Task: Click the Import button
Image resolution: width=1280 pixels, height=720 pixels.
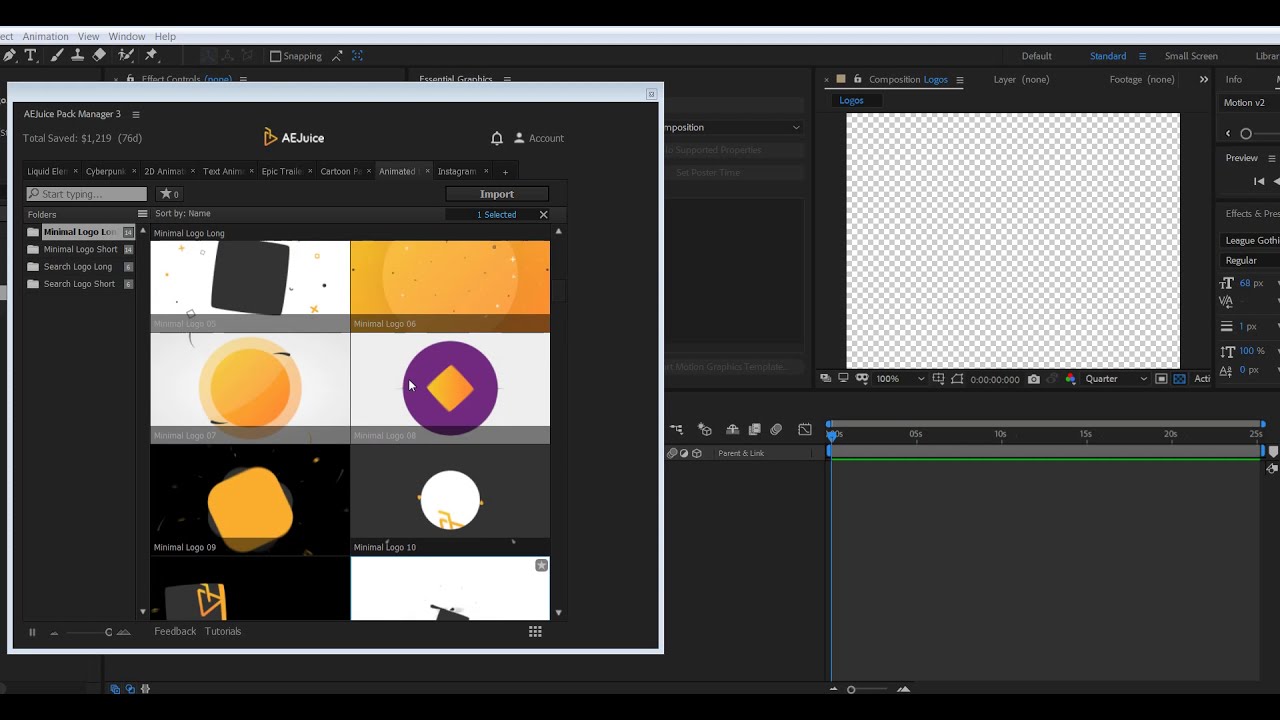Action: click(x=497, y=194)
